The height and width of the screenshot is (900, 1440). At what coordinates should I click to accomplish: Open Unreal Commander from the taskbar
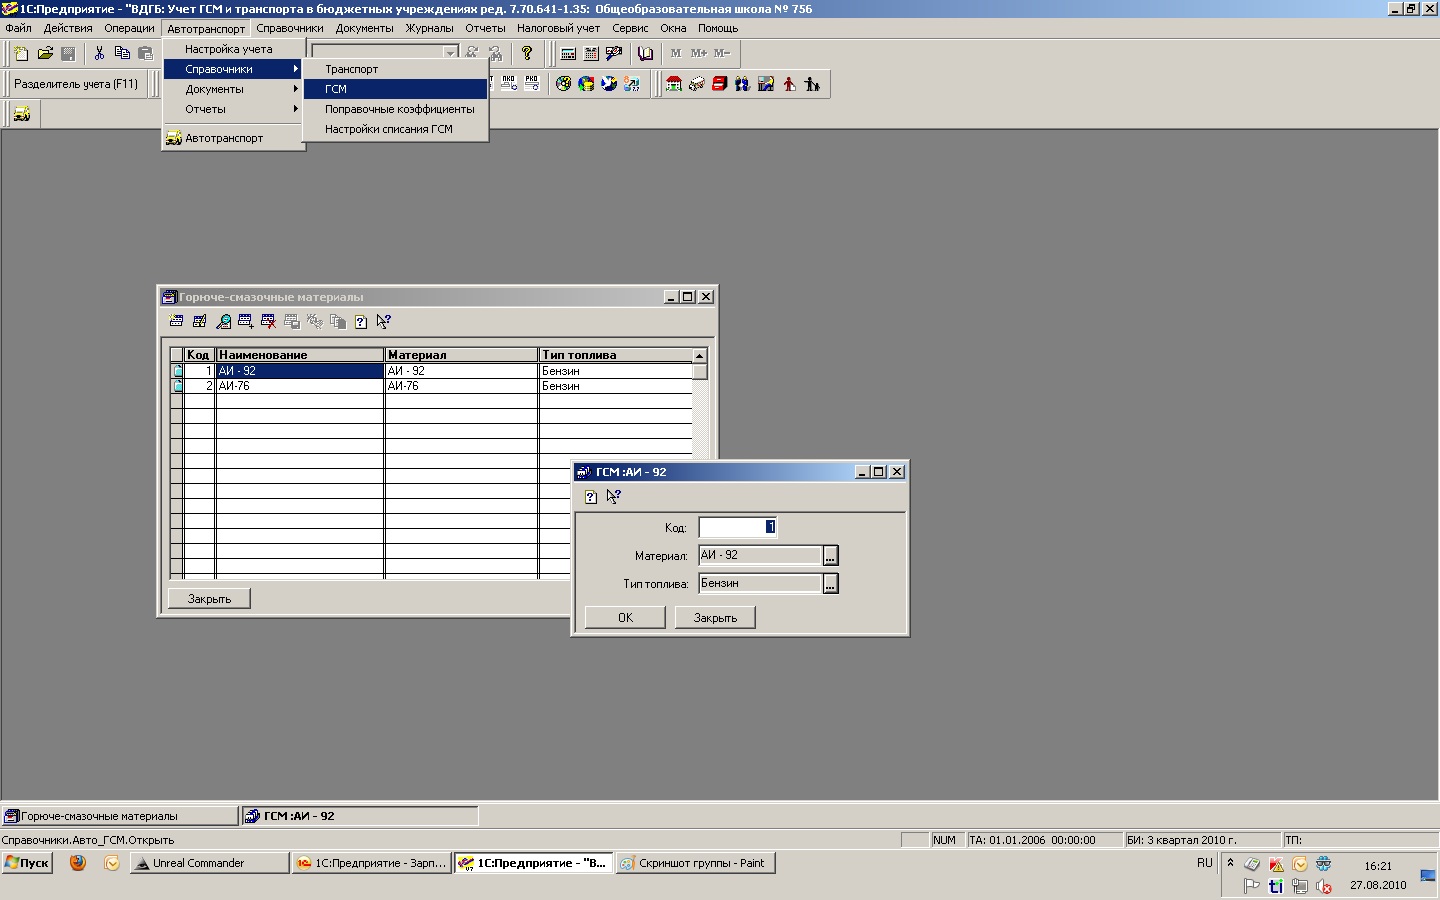point(210,863)
